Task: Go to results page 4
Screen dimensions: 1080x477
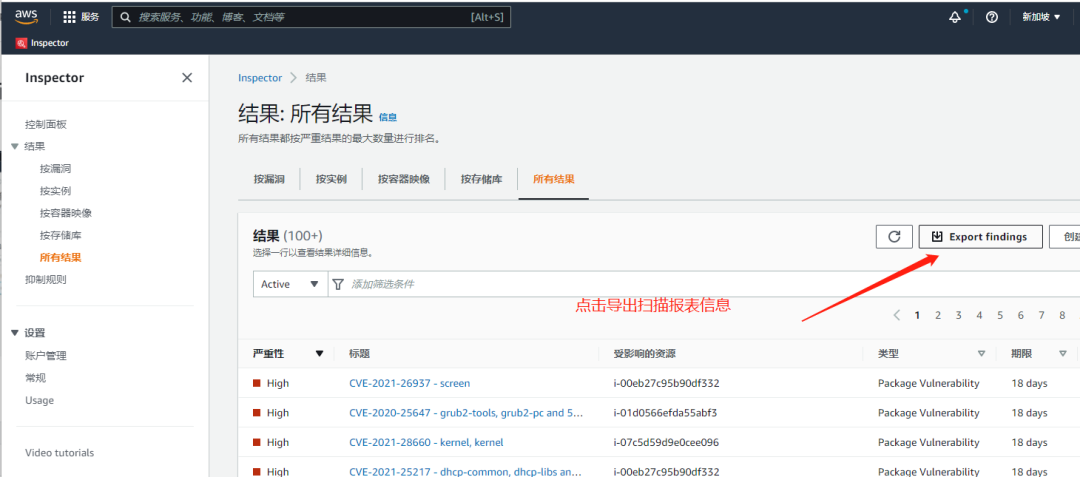Action: 979,315
